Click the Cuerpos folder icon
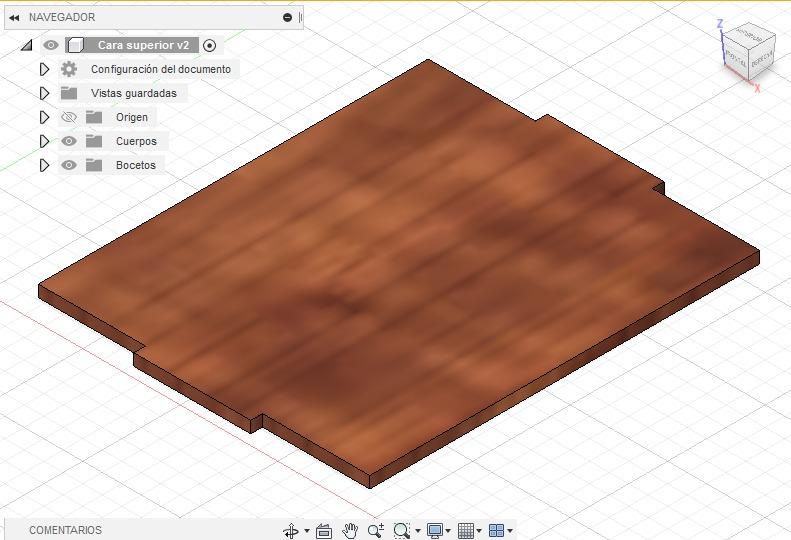The width and height of the screenshot is (791, 540). point(94,141)
